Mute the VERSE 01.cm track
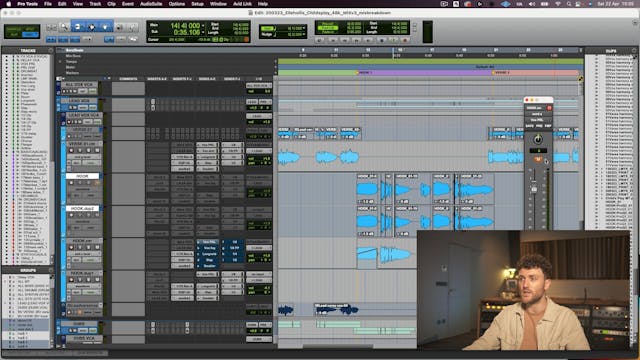The height and width of the screenshot is (360, 640). coord(97,151)
